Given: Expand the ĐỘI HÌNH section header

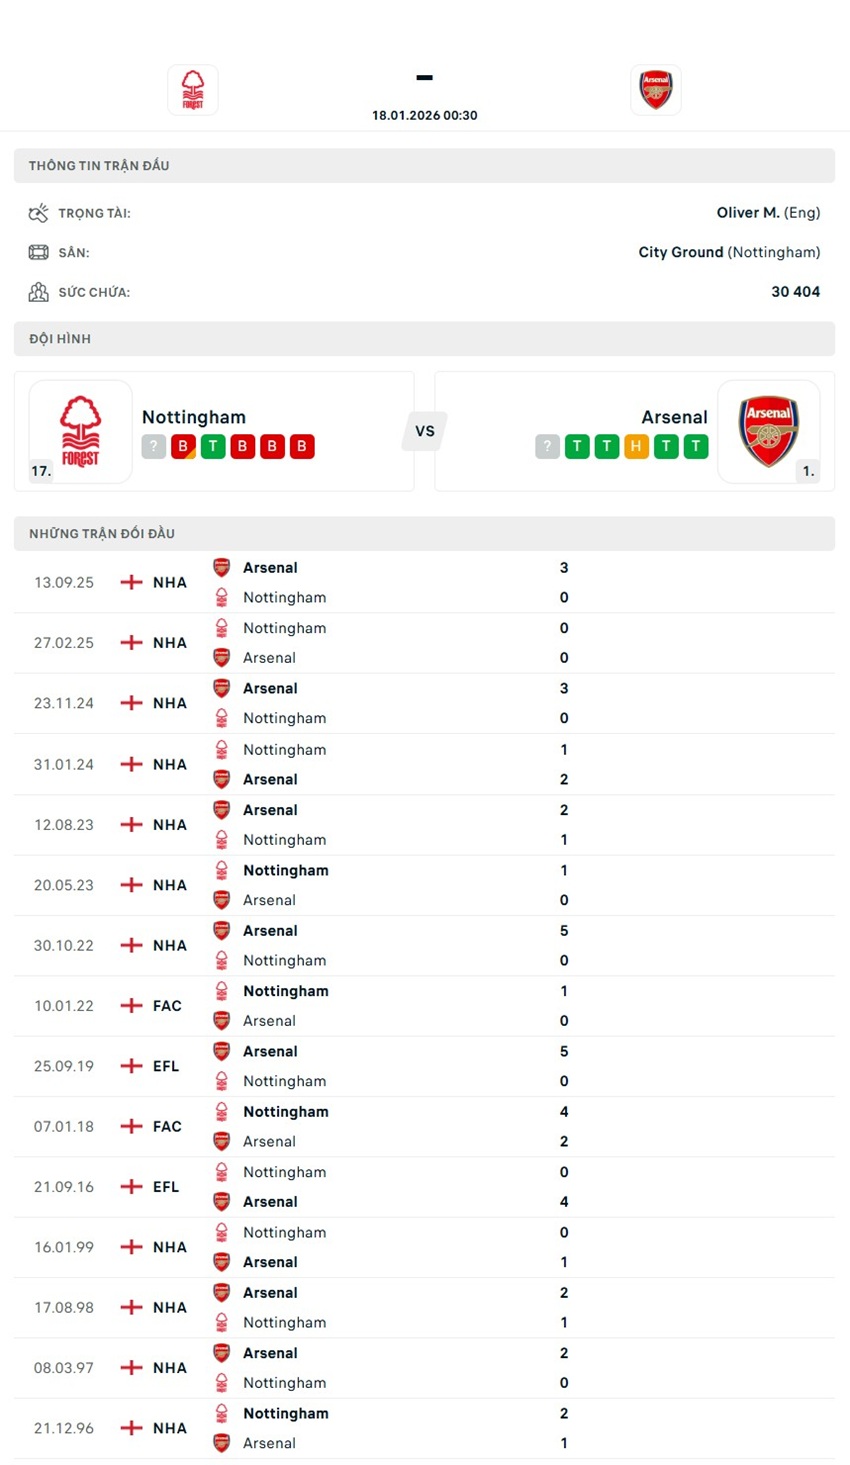Looking at the screenshot, I should [424, 338].
